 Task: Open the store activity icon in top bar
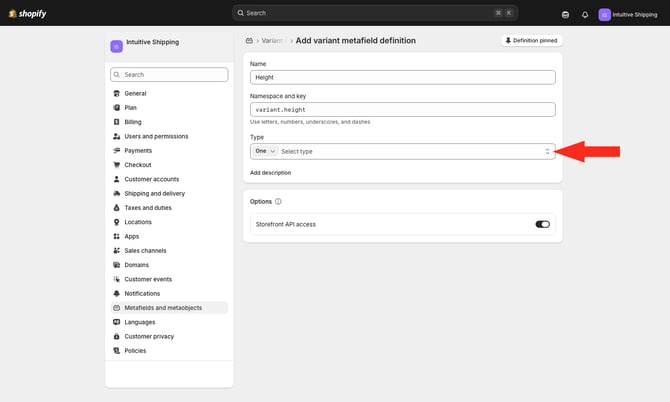[x=565, y=15]
